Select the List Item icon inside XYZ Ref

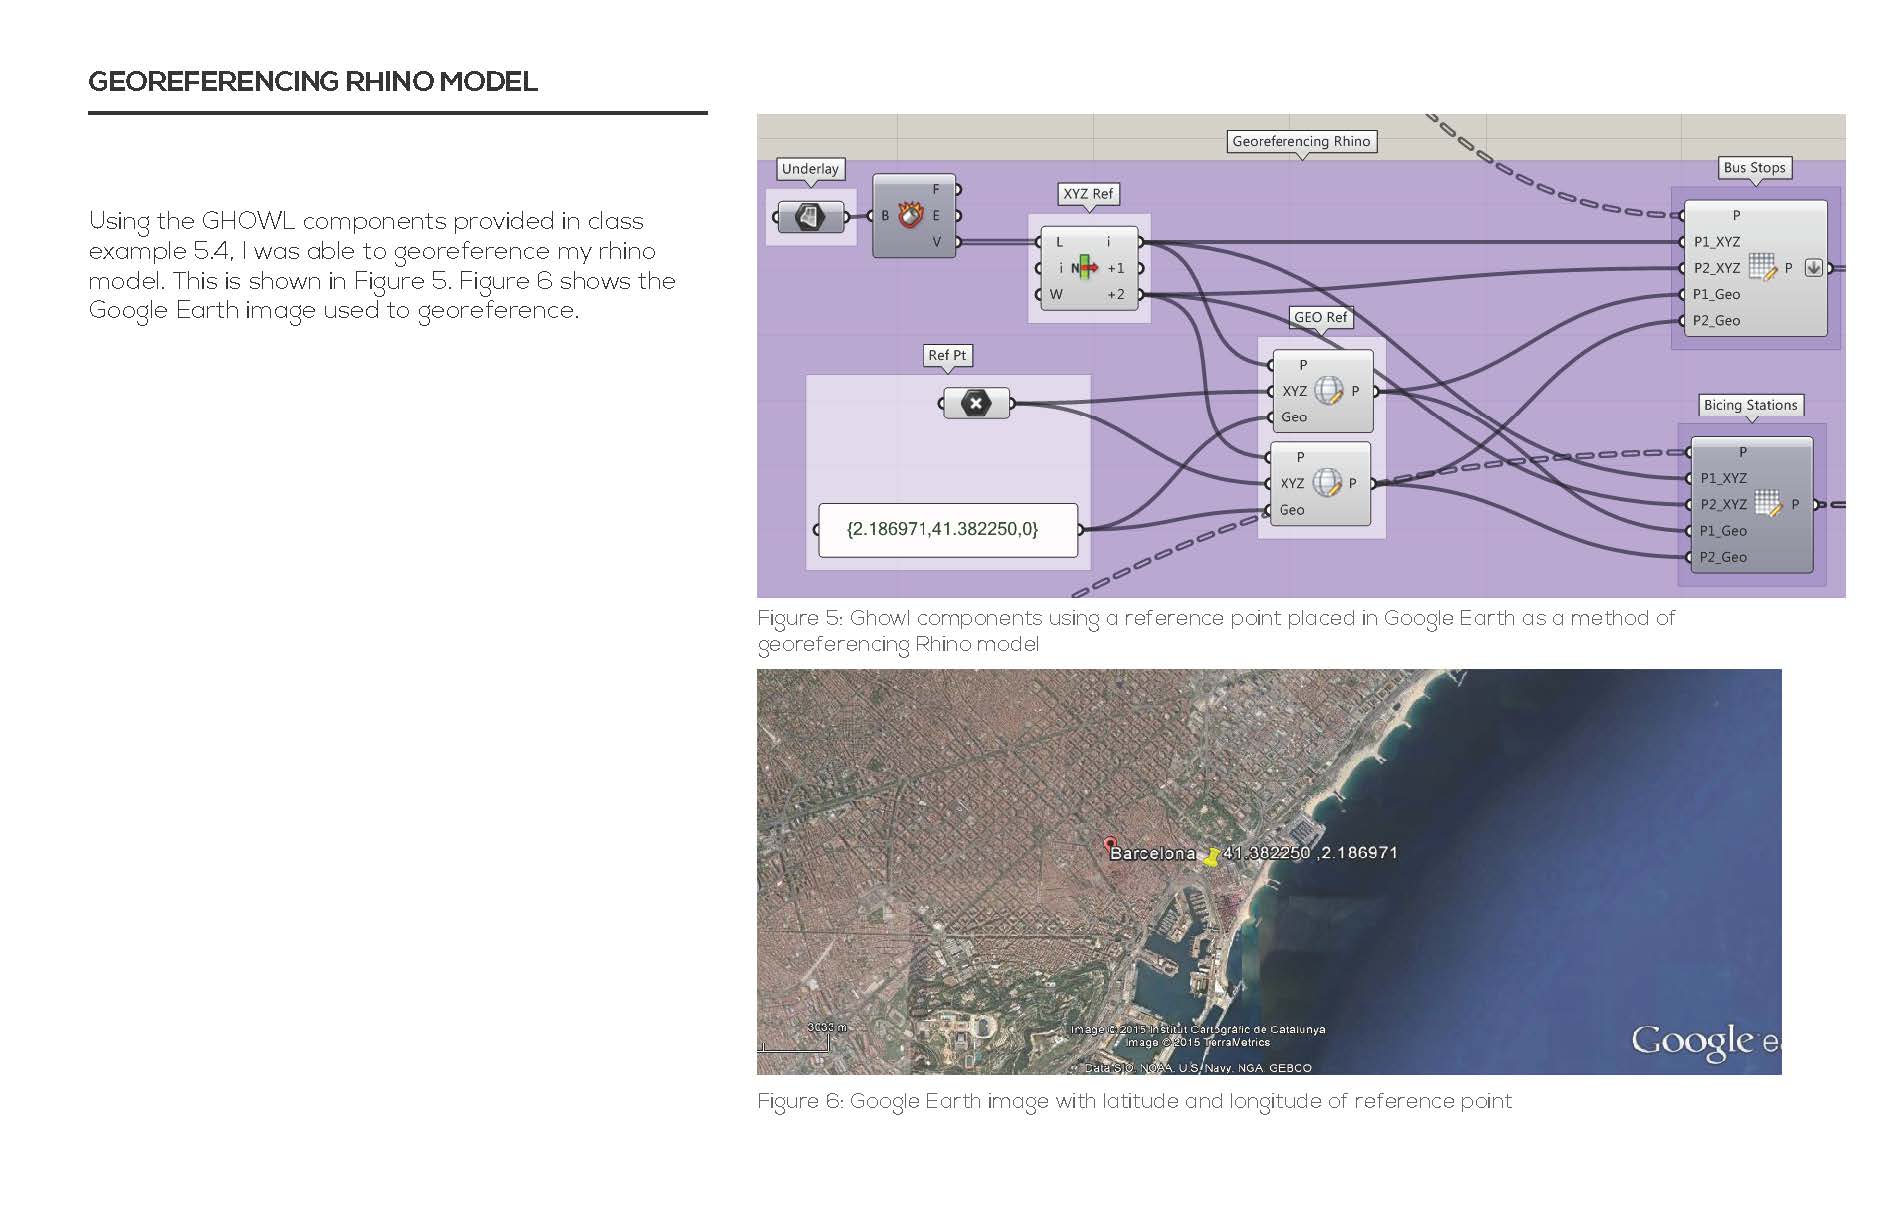pyautogui.click(x=1083, y=267)
